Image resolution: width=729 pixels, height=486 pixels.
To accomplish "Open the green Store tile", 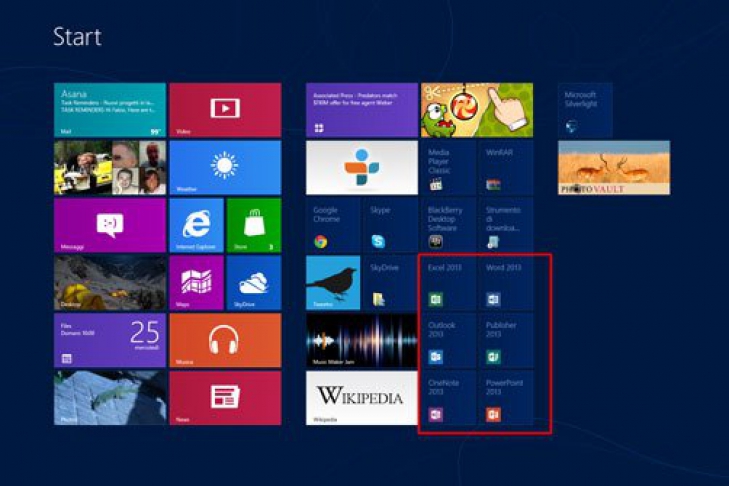I will [x=253, y=225].
